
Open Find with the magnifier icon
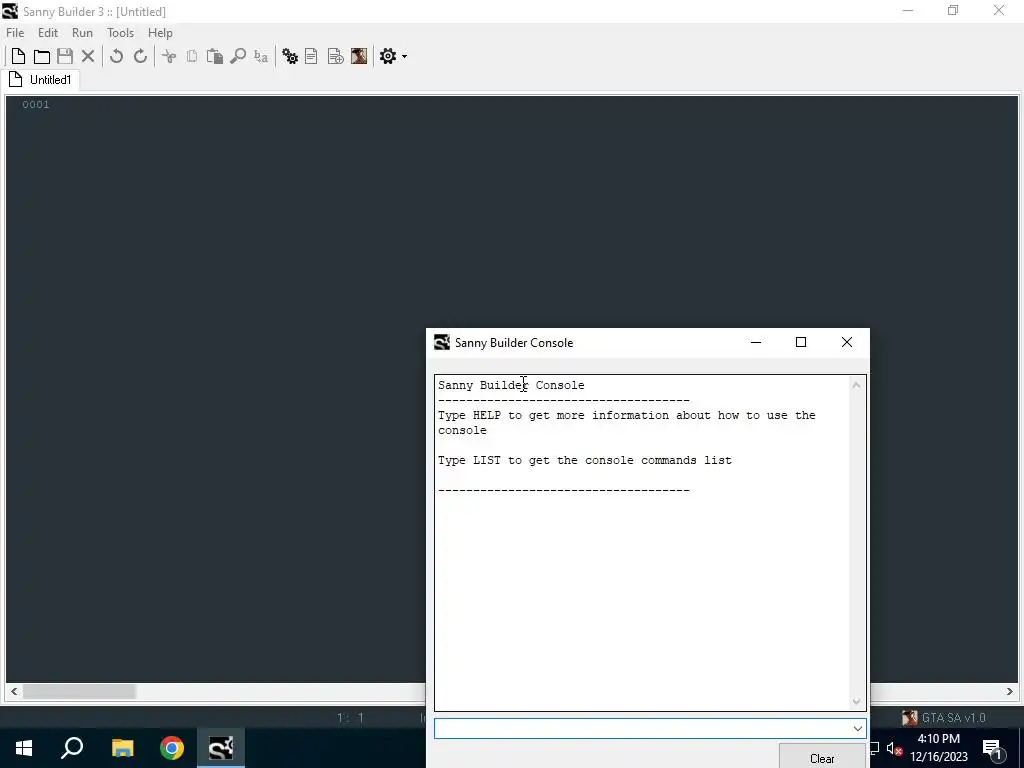pos(238,56)
